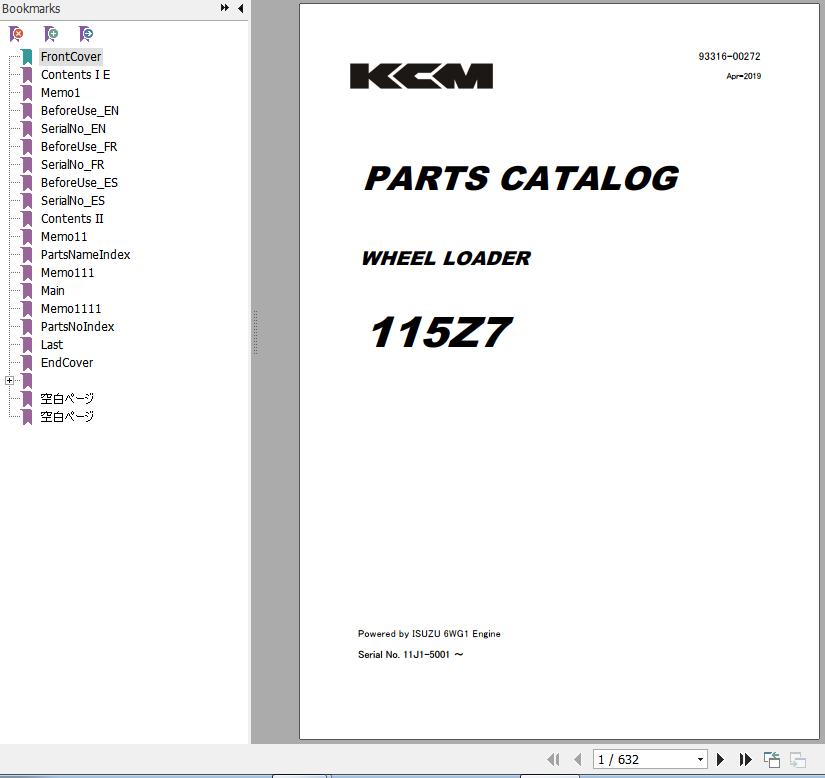
Task: Expand the unnamed bookmark node
Action: point(9,380)
